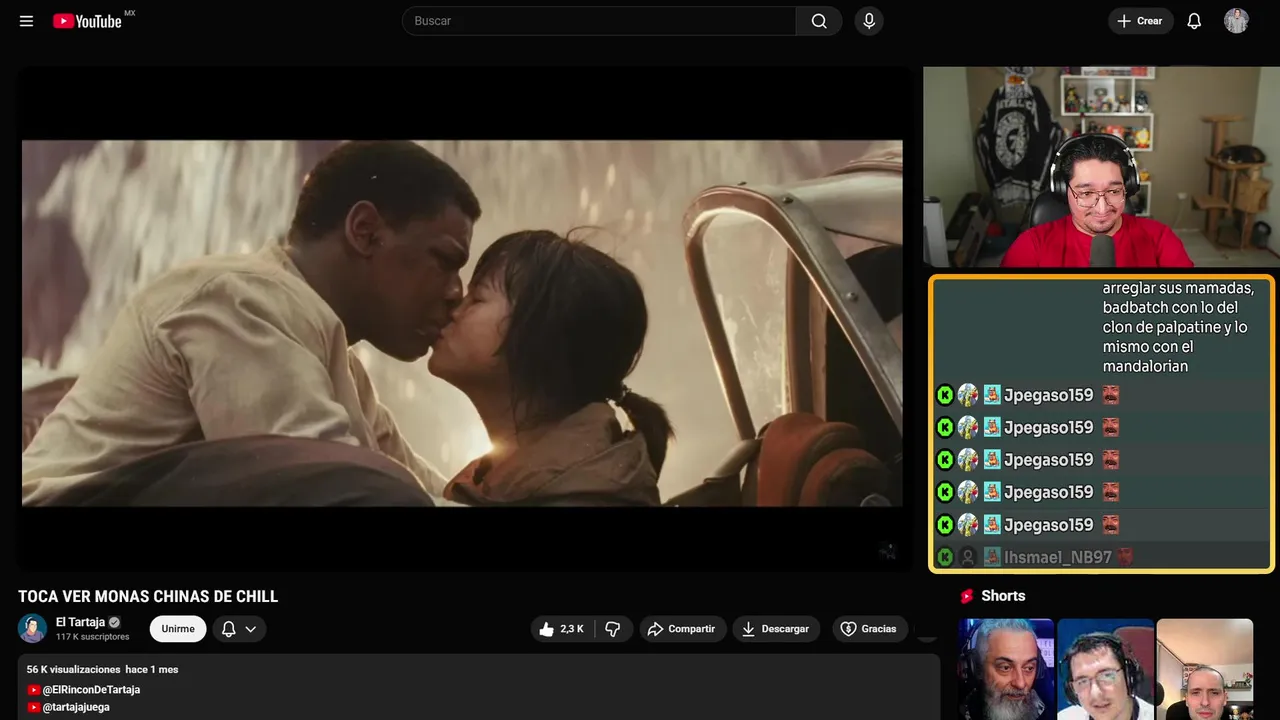Open the hamburger guide menu
This screenshot has height=720, width=1280.
26,21
